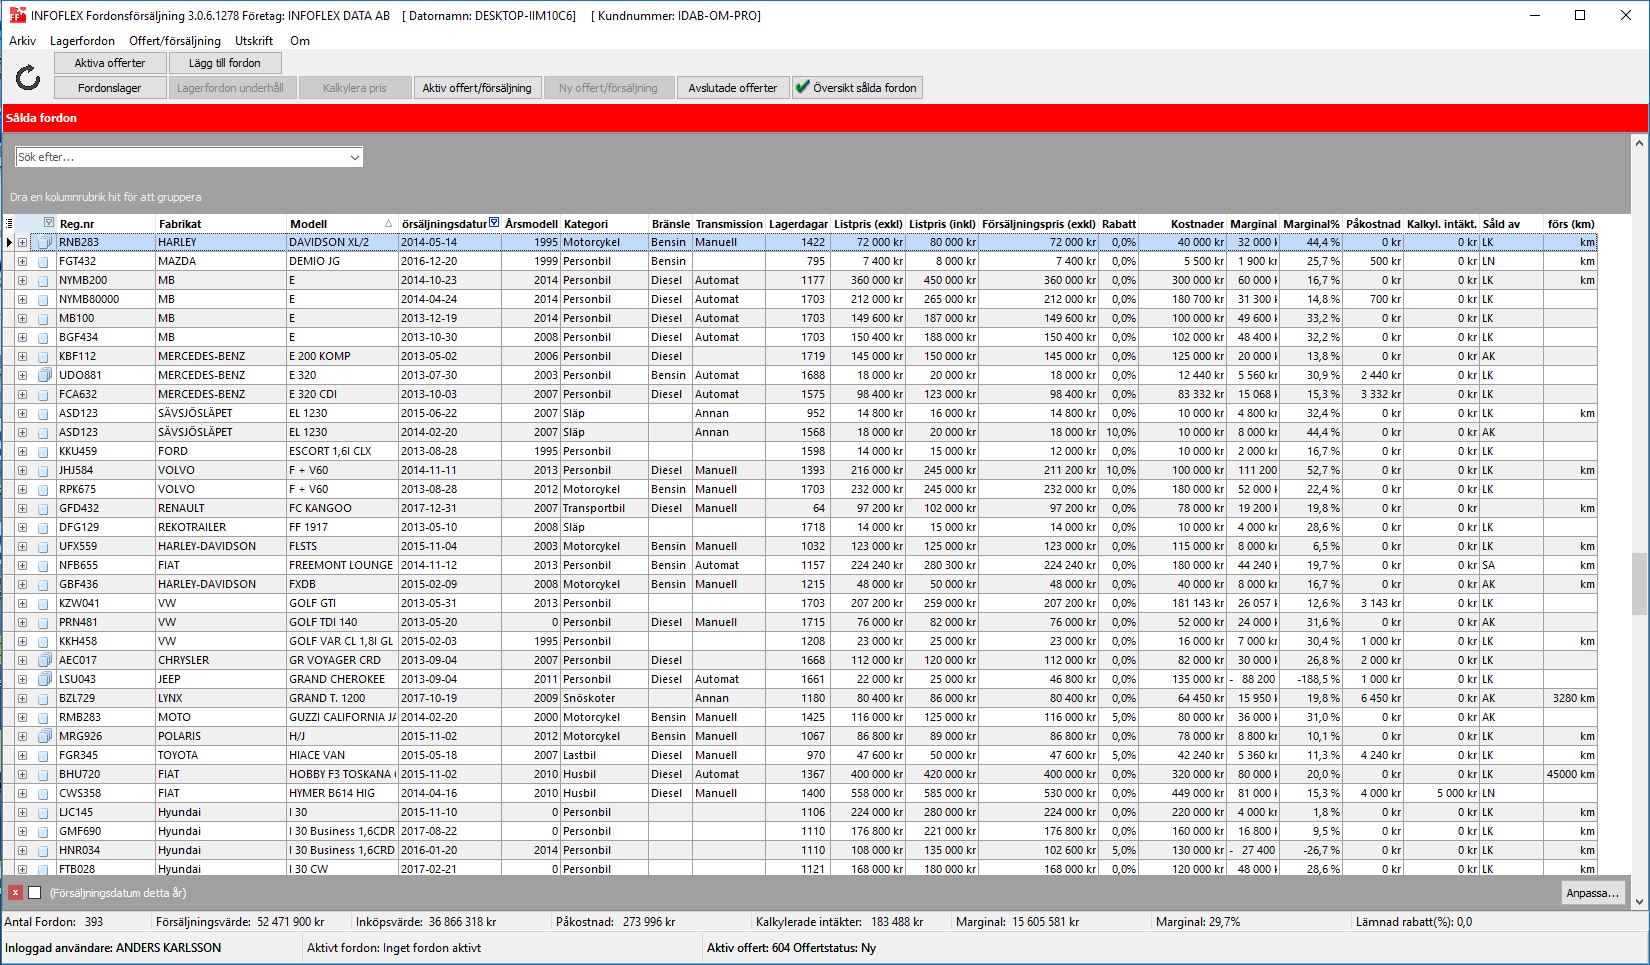The height and width of the screenshot is (965, 1650).
Task: Click document icon on BHU720 row
Action: pyautogui.click(x=43, y=774)
